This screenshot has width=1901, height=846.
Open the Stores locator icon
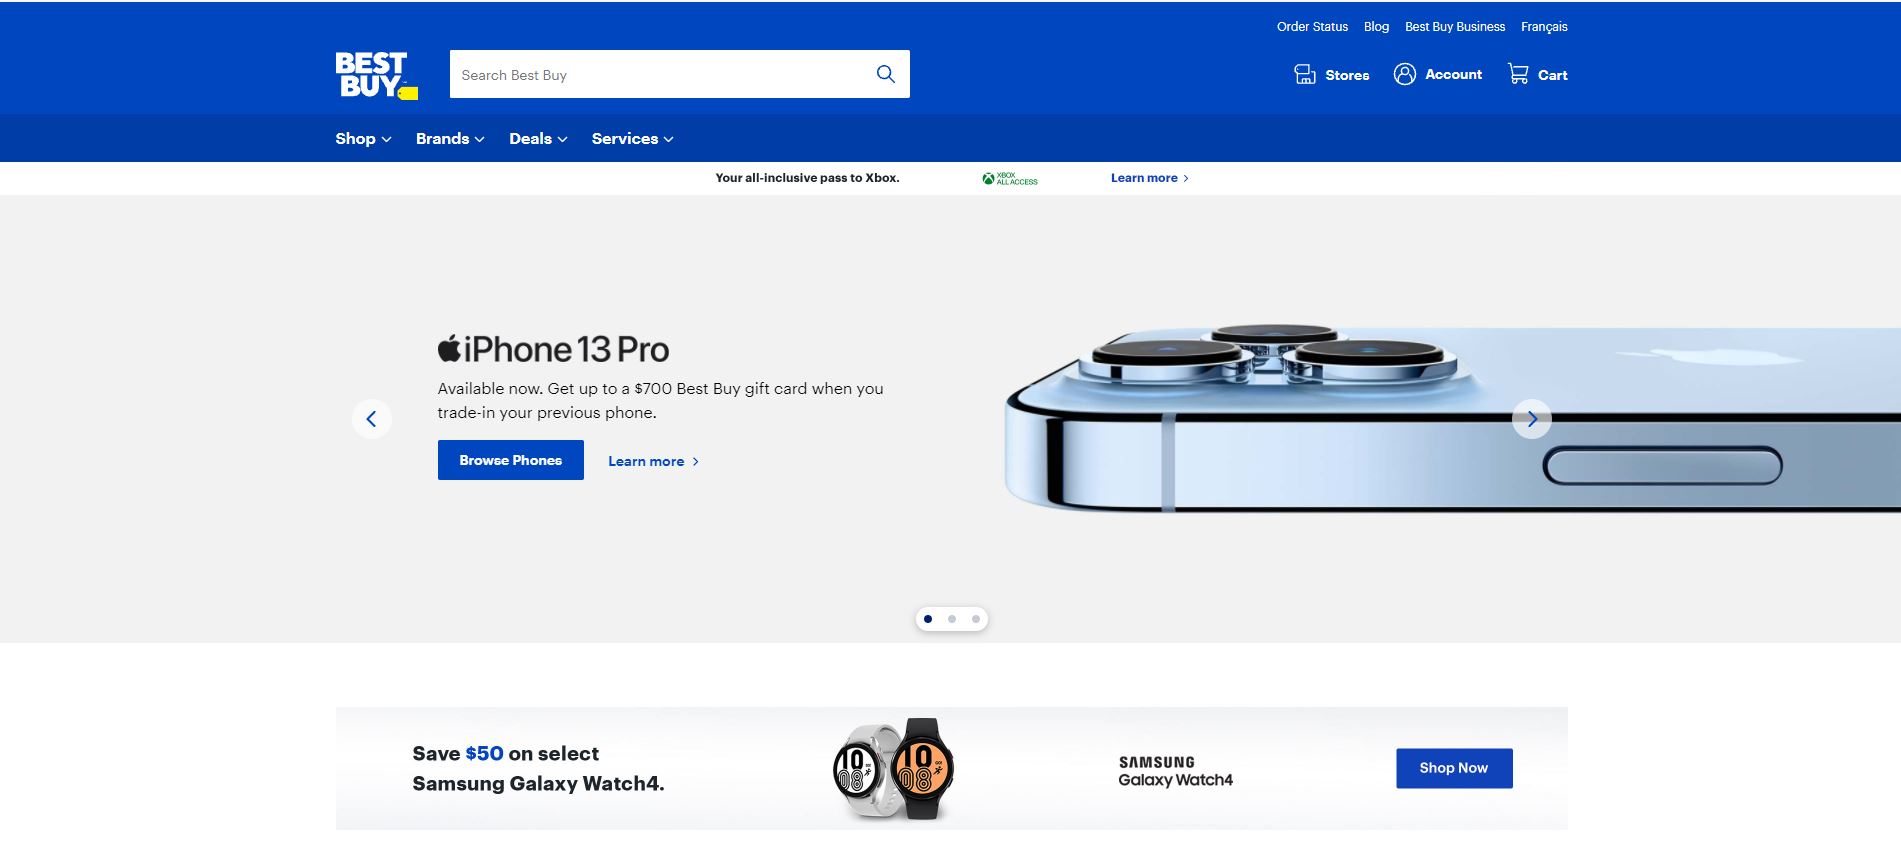click(1304, 74)
